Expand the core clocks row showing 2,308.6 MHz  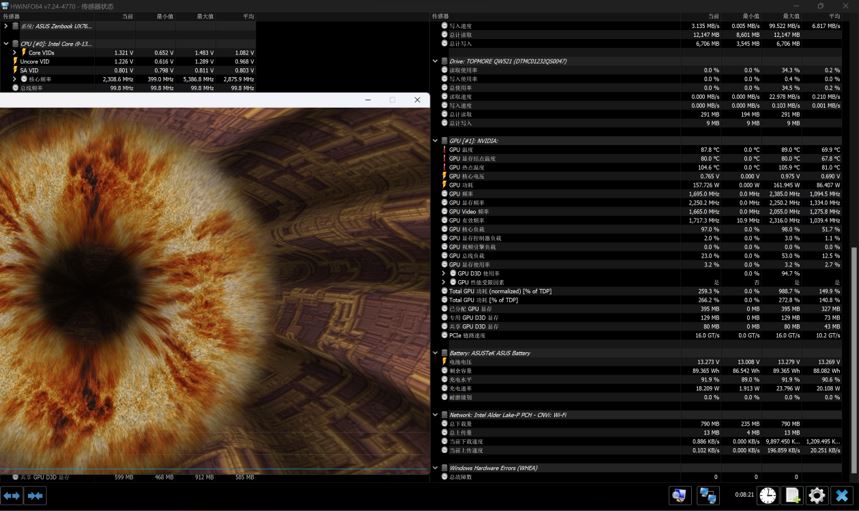(x=15, y=79)
